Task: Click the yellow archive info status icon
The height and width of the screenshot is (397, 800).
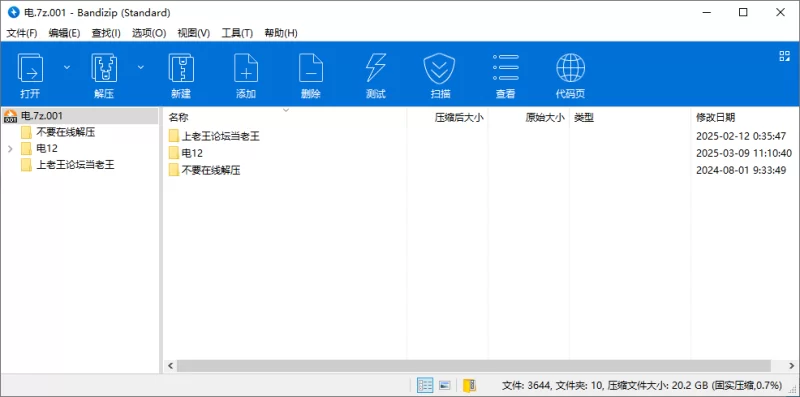Action: coord(469,385)
